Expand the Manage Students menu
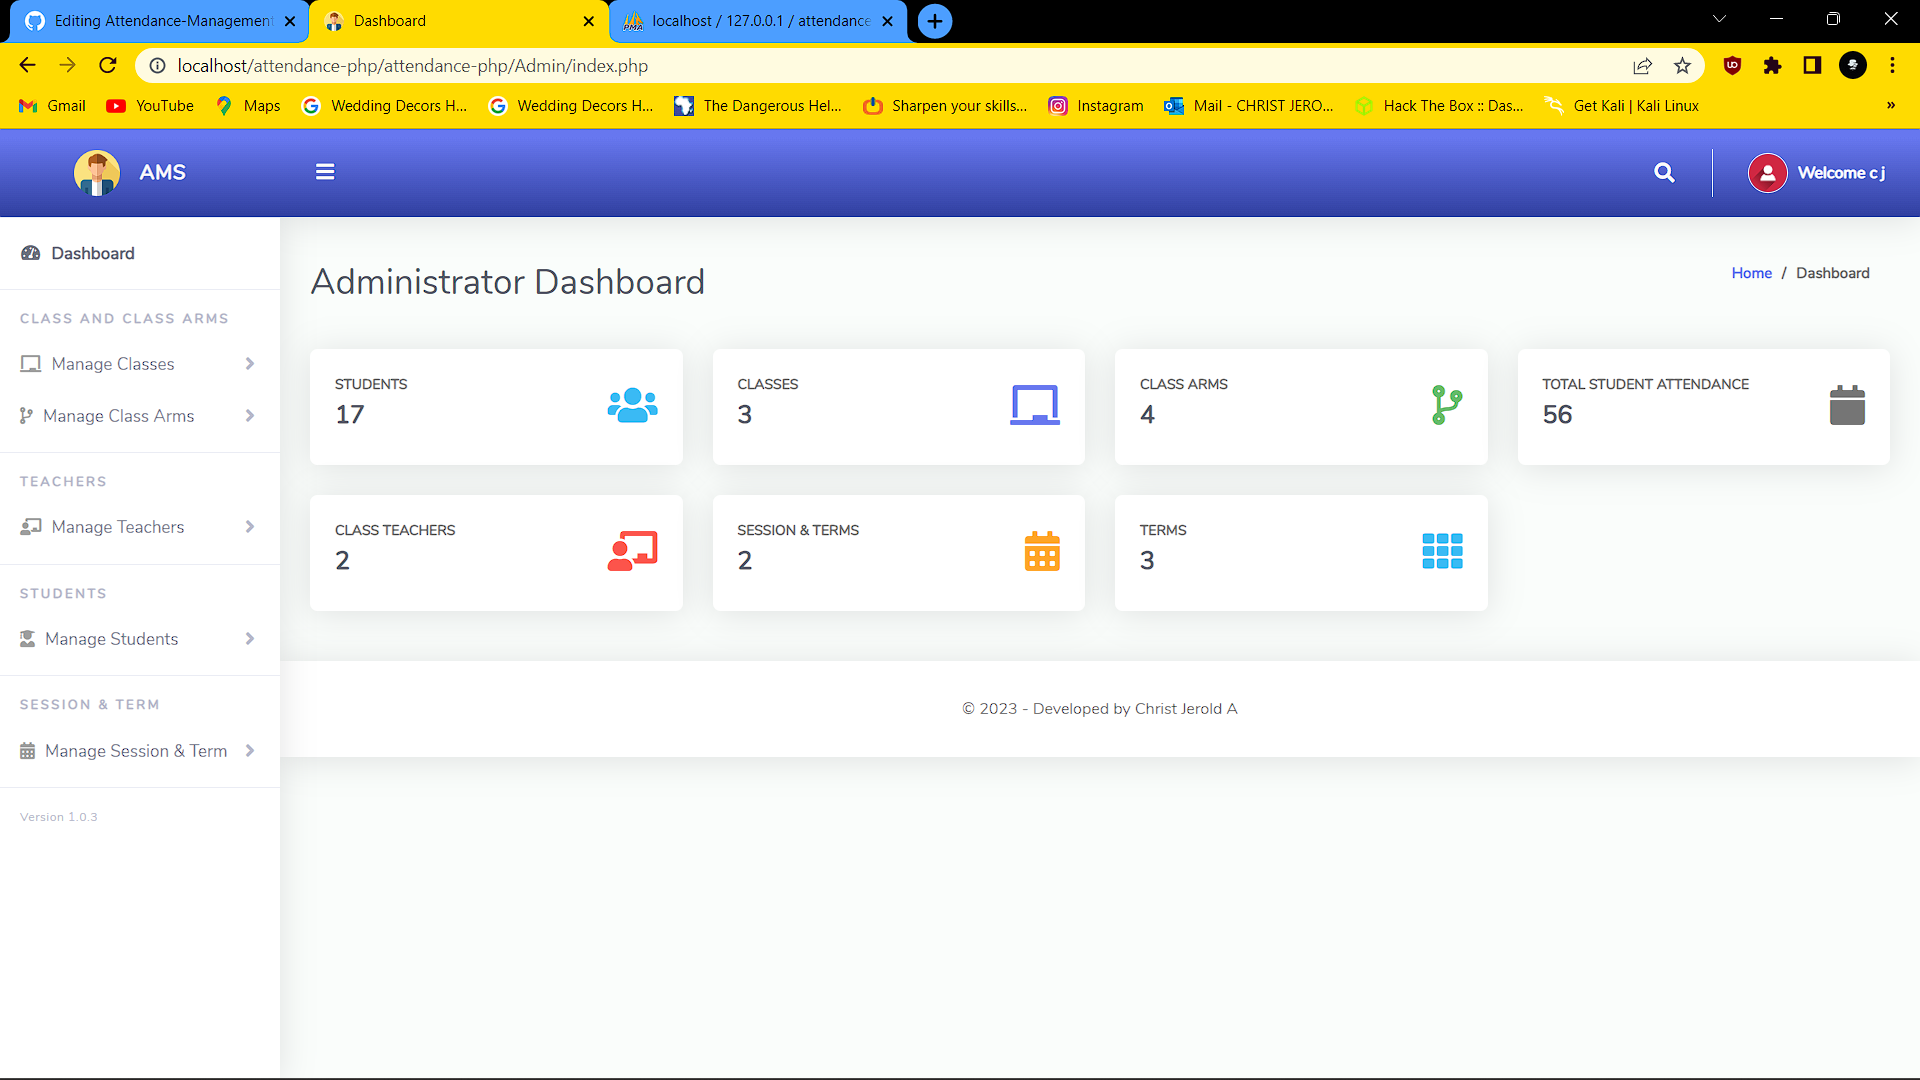 [114, 638]
